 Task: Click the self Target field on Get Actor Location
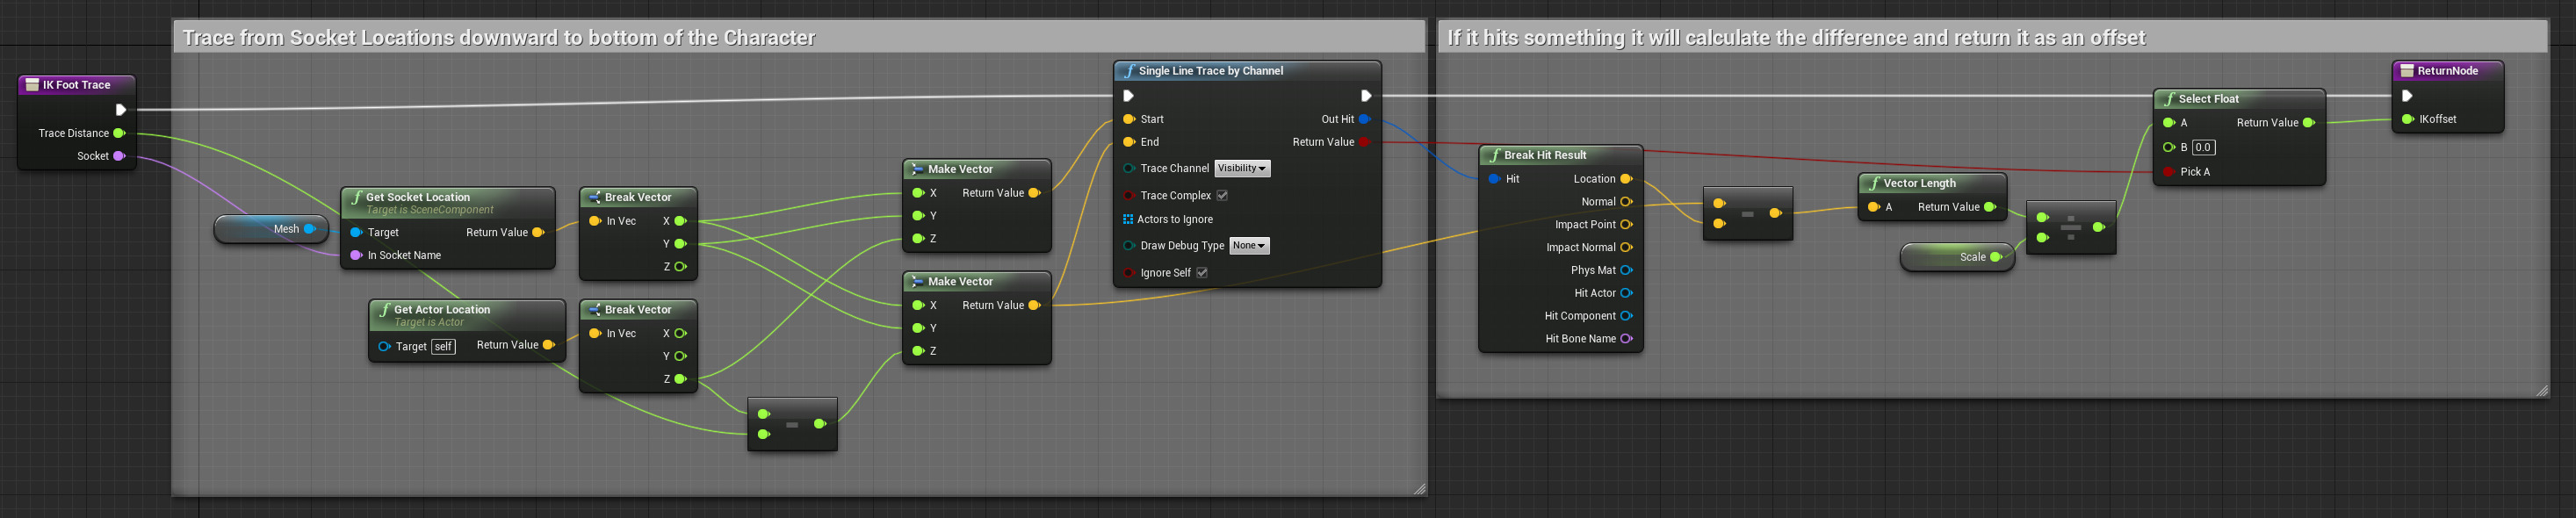(443, 346)
